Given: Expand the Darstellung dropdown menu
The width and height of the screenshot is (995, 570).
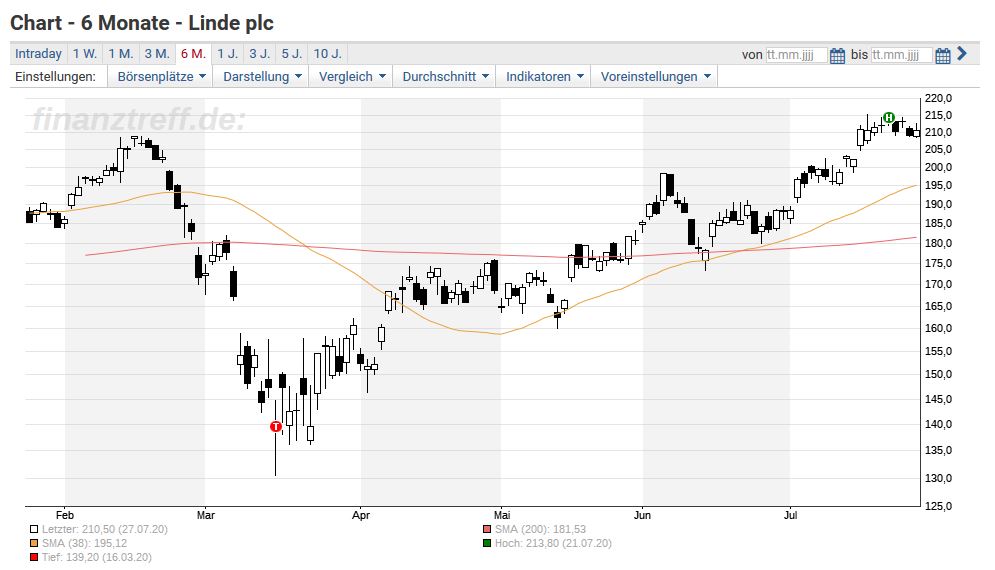Looking at the screenshot, I should pos(261,77).
